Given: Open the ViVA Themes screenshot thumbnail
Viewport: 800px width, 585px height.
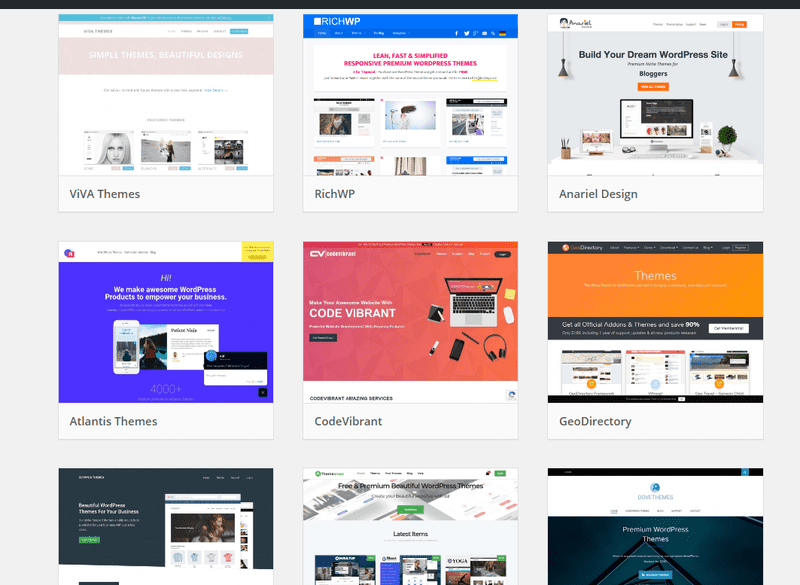Looking at the screenshot, I should pos(165,95).
